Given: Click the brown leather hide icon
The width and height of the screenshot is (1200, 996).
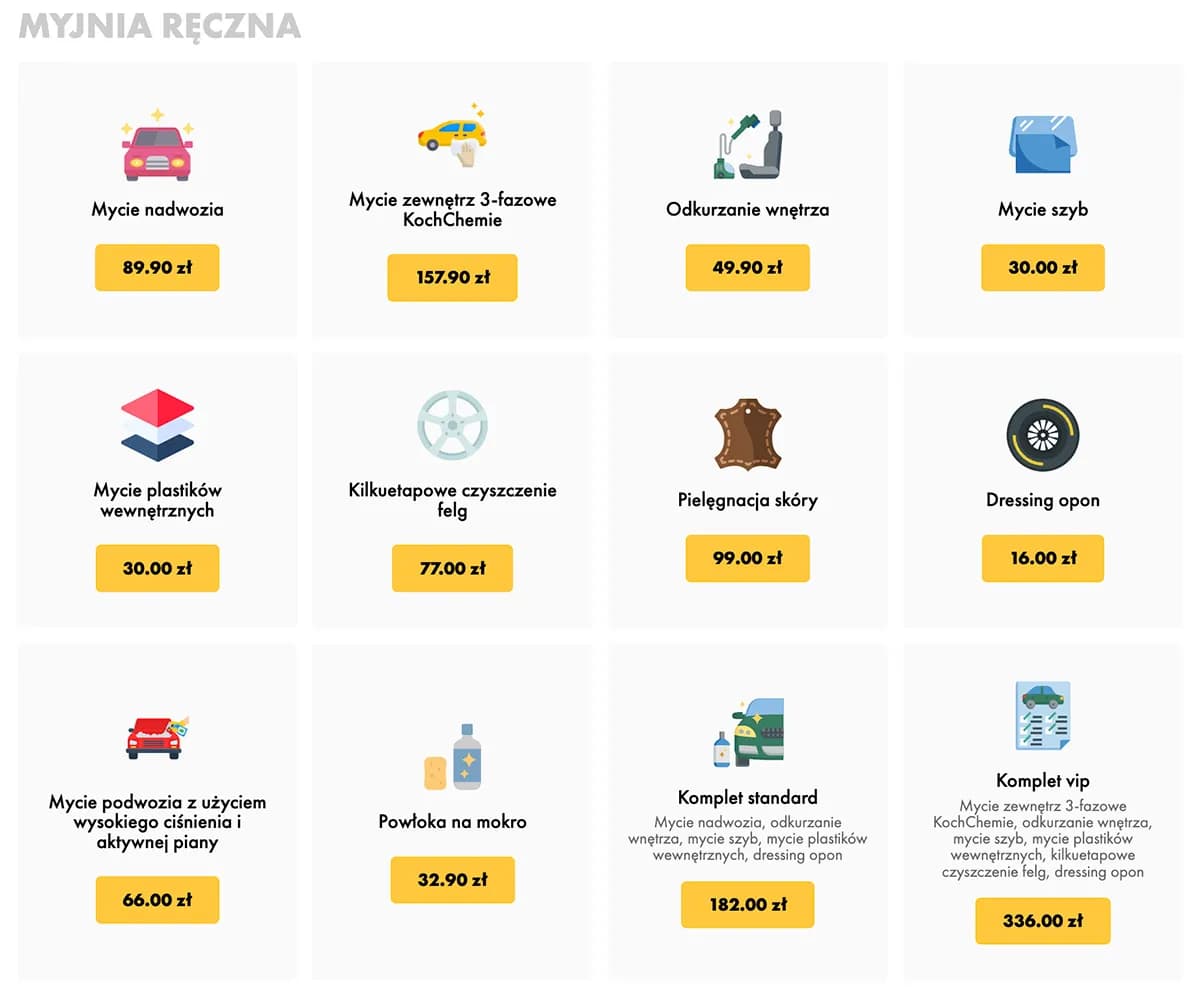Looking at the screenshot, I should (x=748, y=434).
